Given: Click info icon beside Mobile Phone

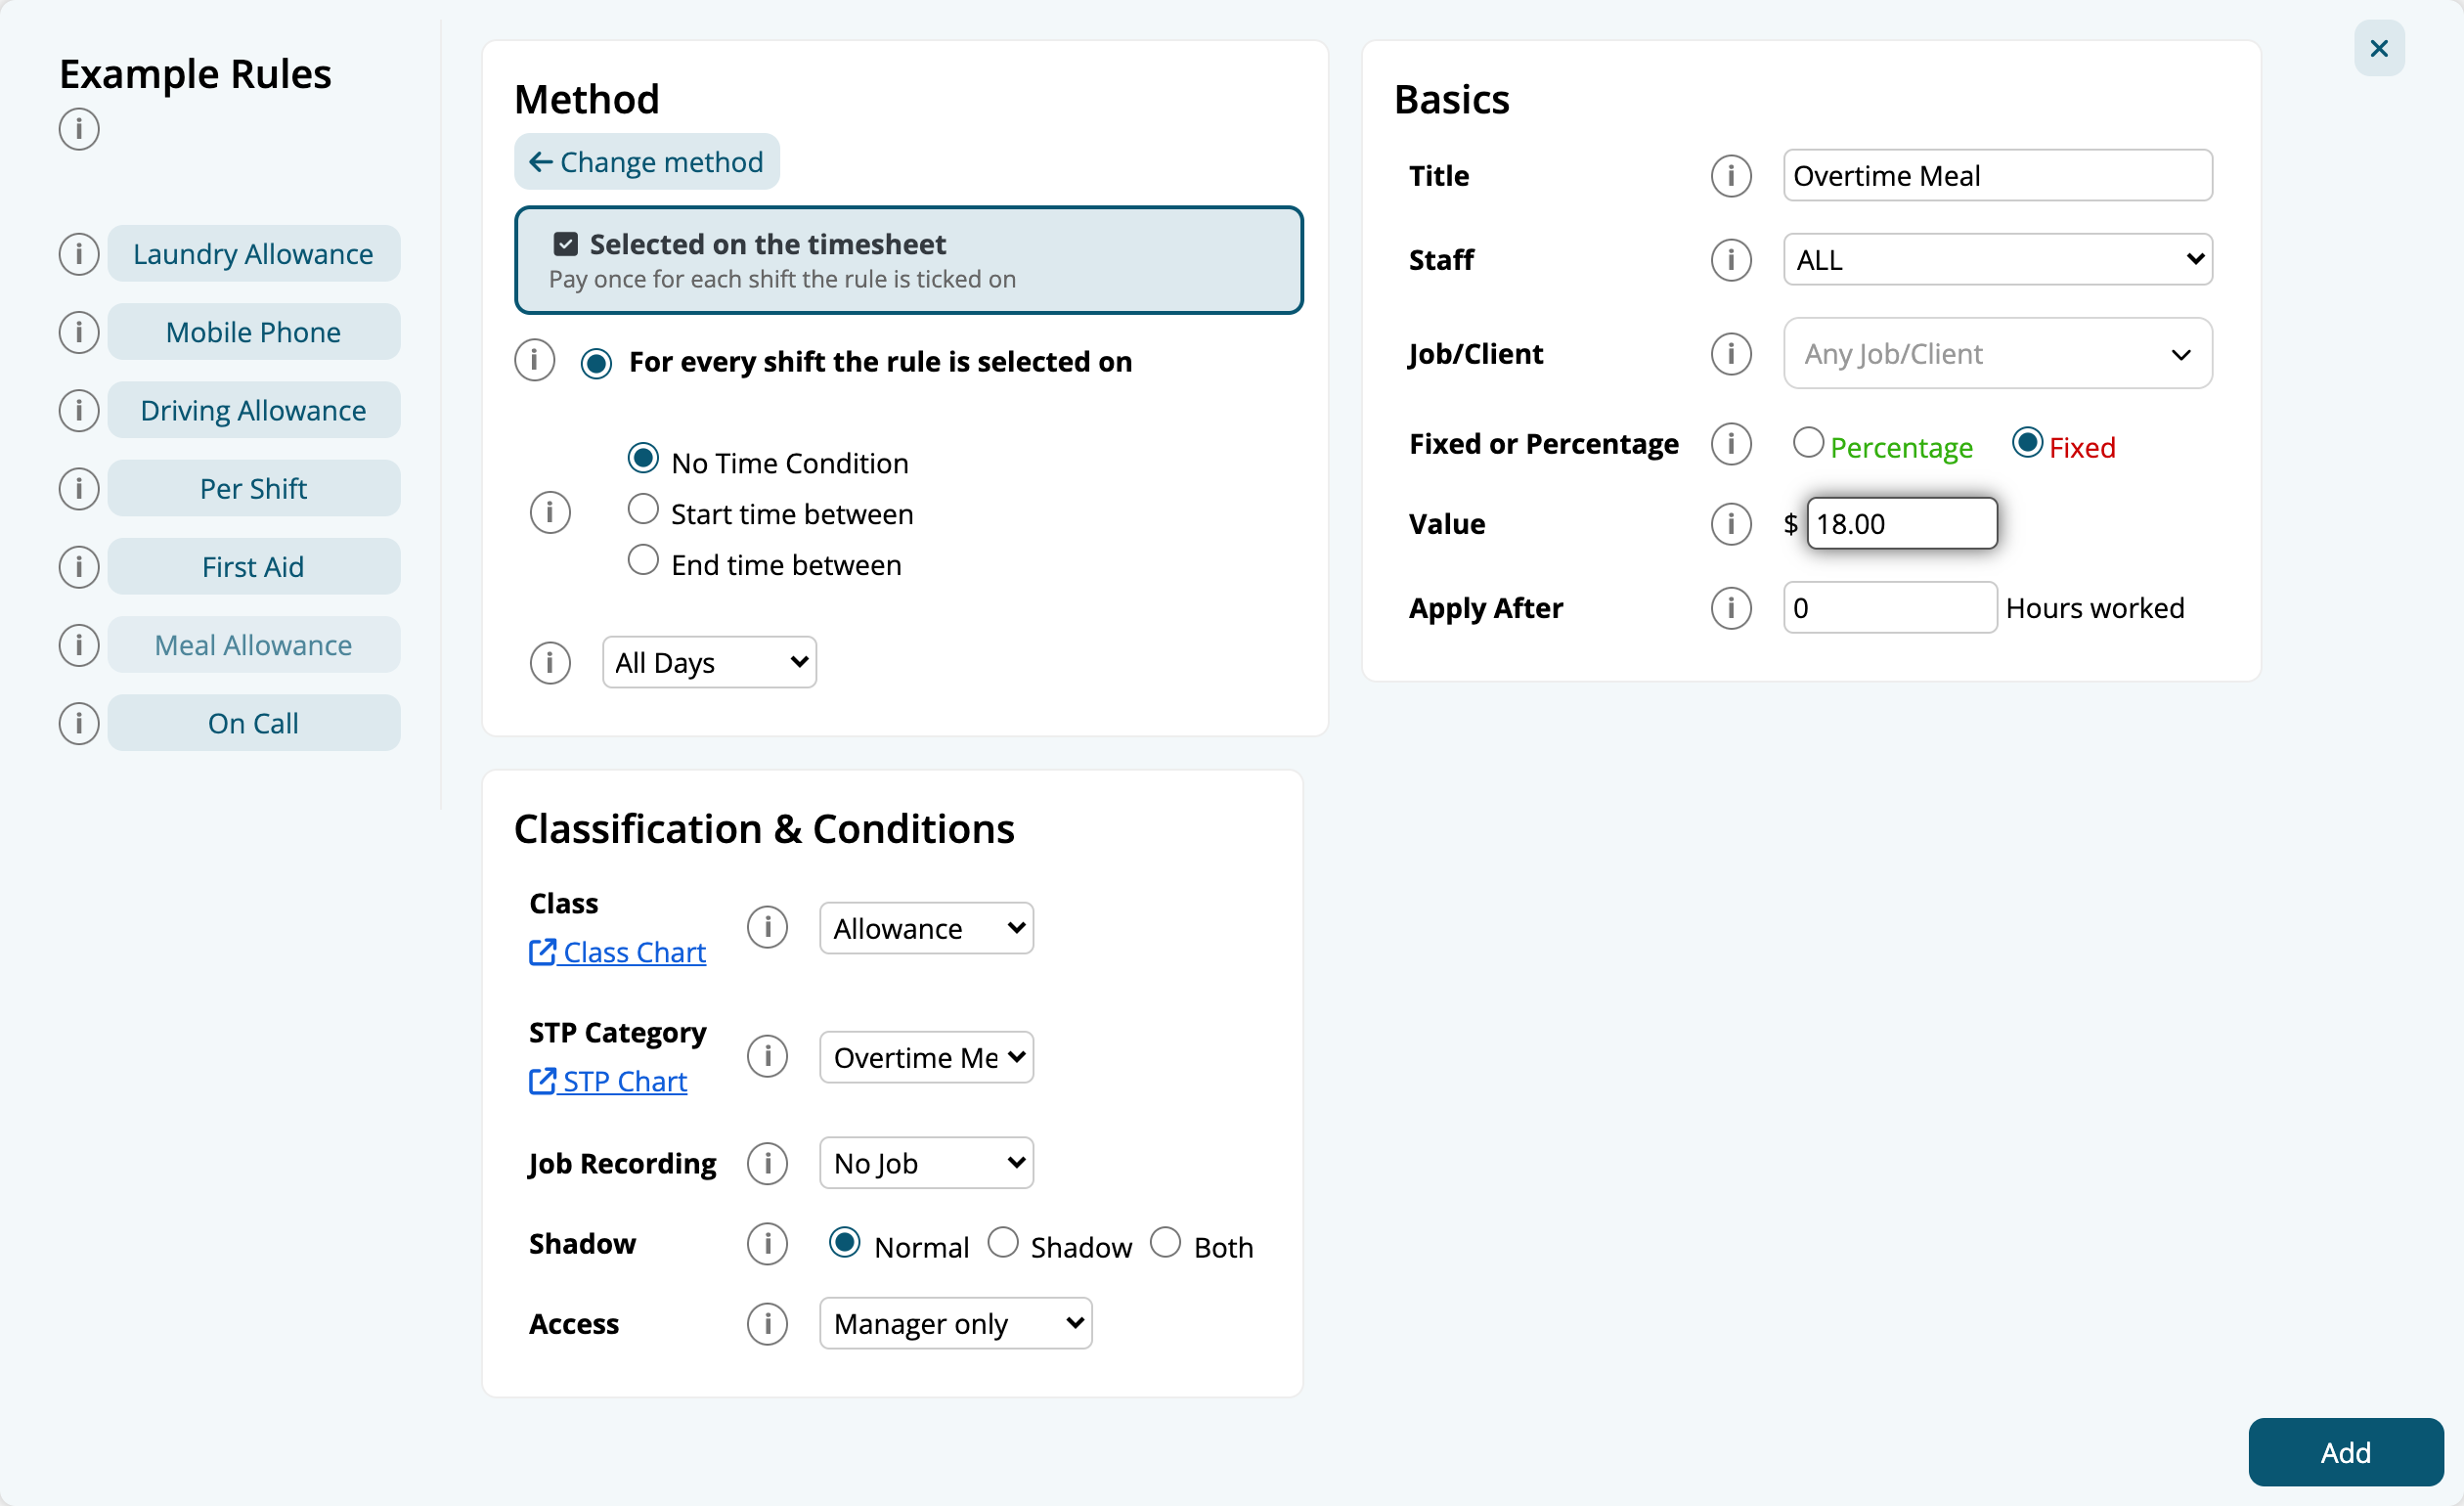Looking at the screenshot, I should tap(79, 332).
